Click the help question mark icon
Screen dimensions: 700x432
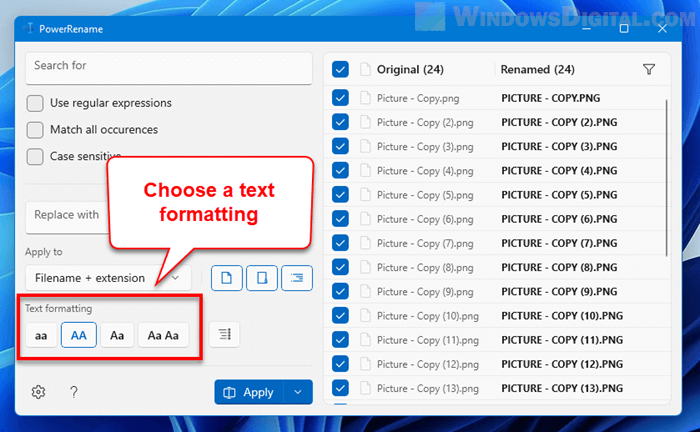pyautogui.click(x=74, y=392)
